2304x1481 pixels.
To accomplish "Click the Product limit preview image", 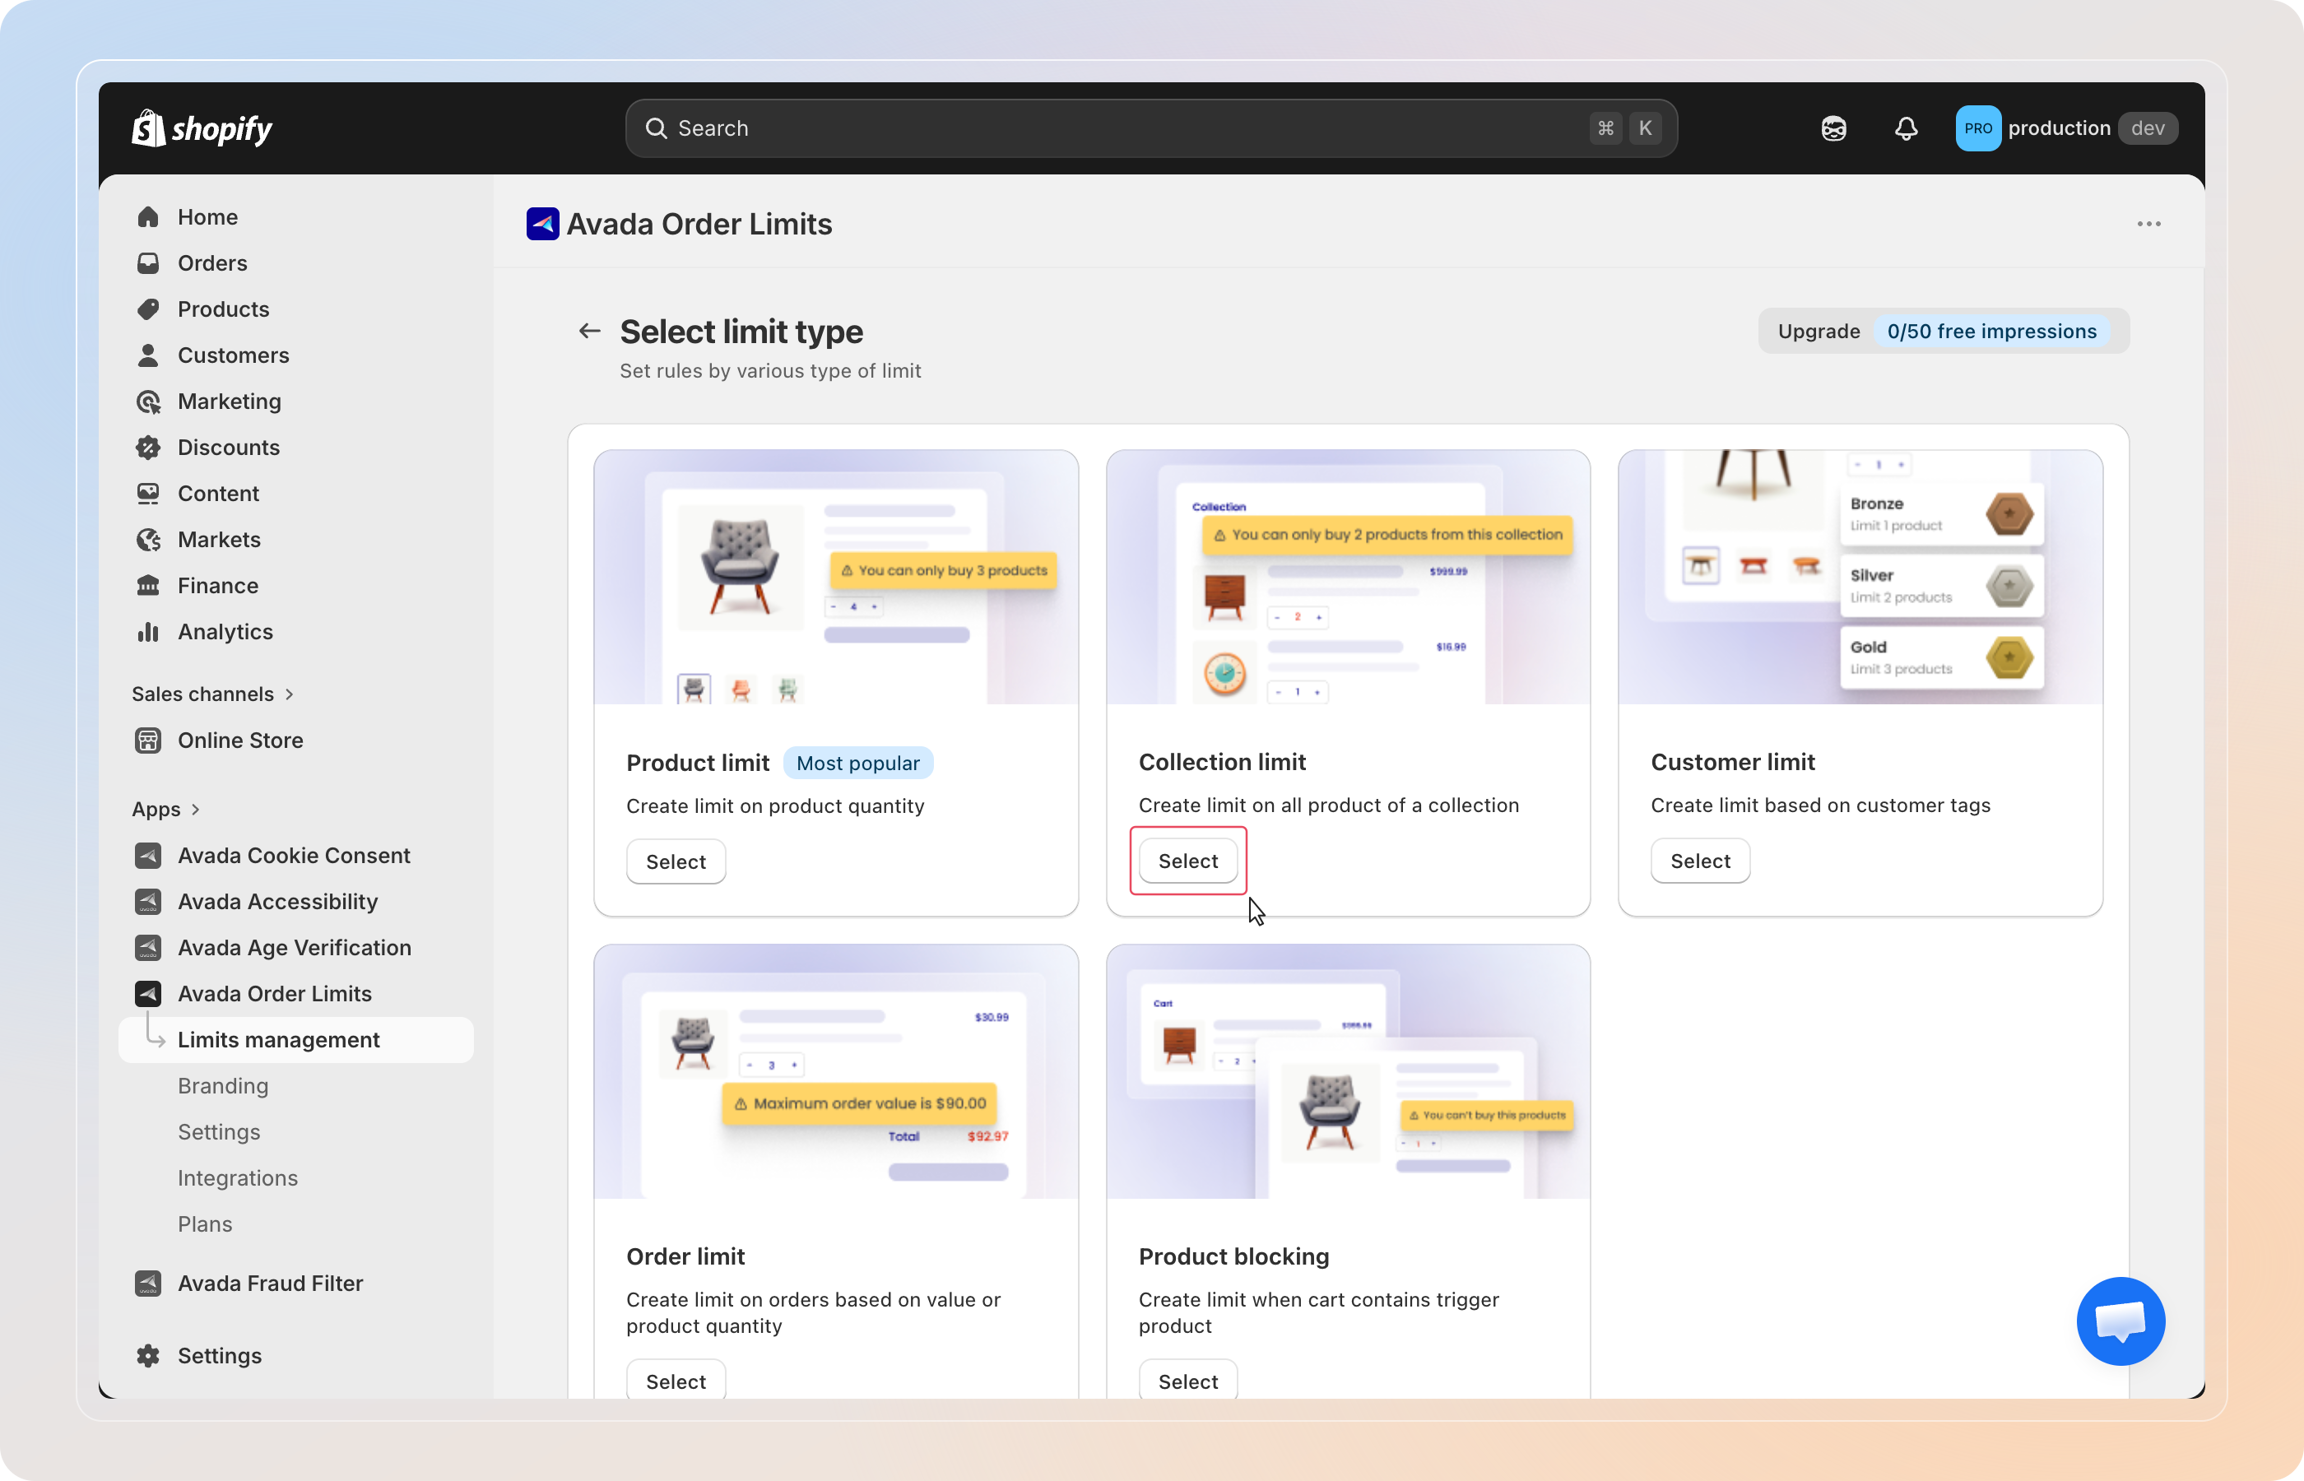I will click(x=836, y=577).
